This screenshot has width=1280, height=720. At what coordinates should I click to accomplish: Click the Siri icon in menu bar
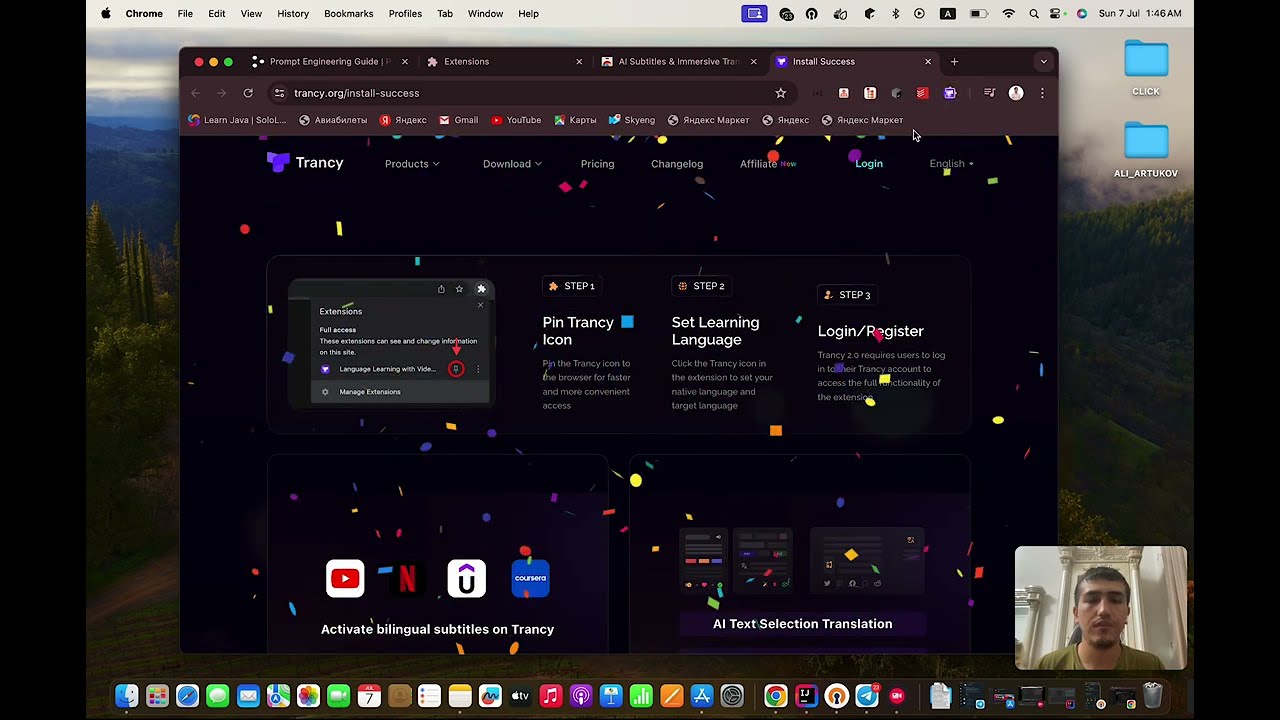1082,14
